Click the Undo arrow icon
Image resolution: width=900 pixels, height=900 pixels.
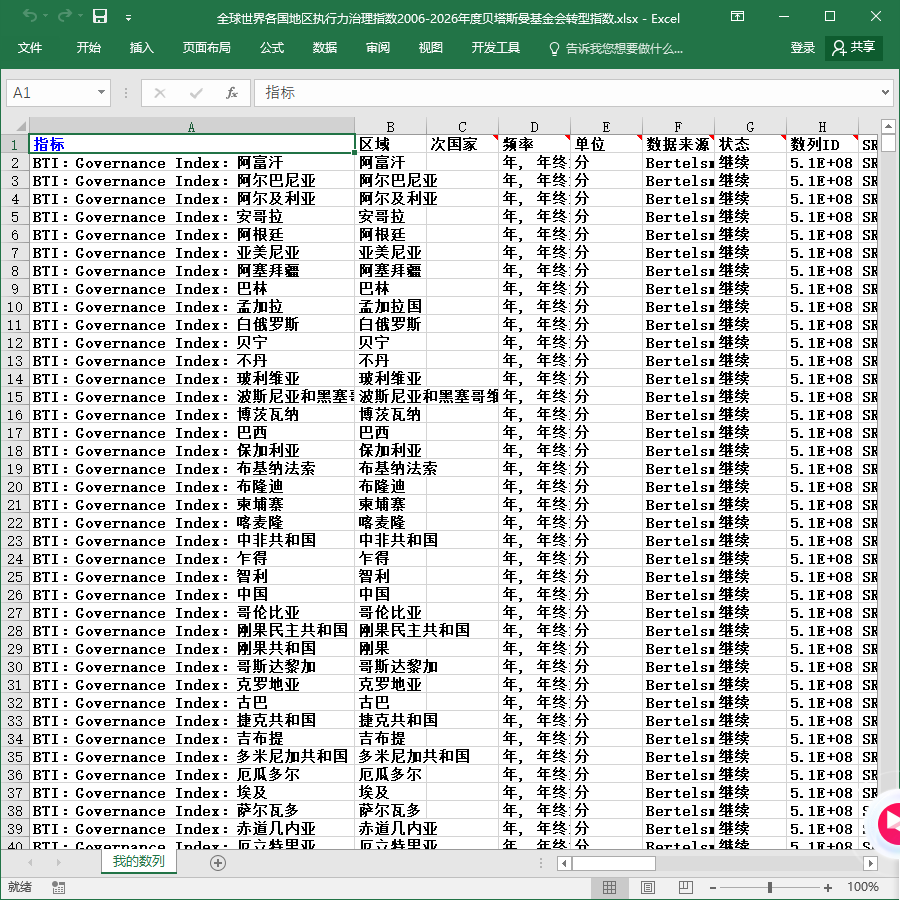click(30, 17)
